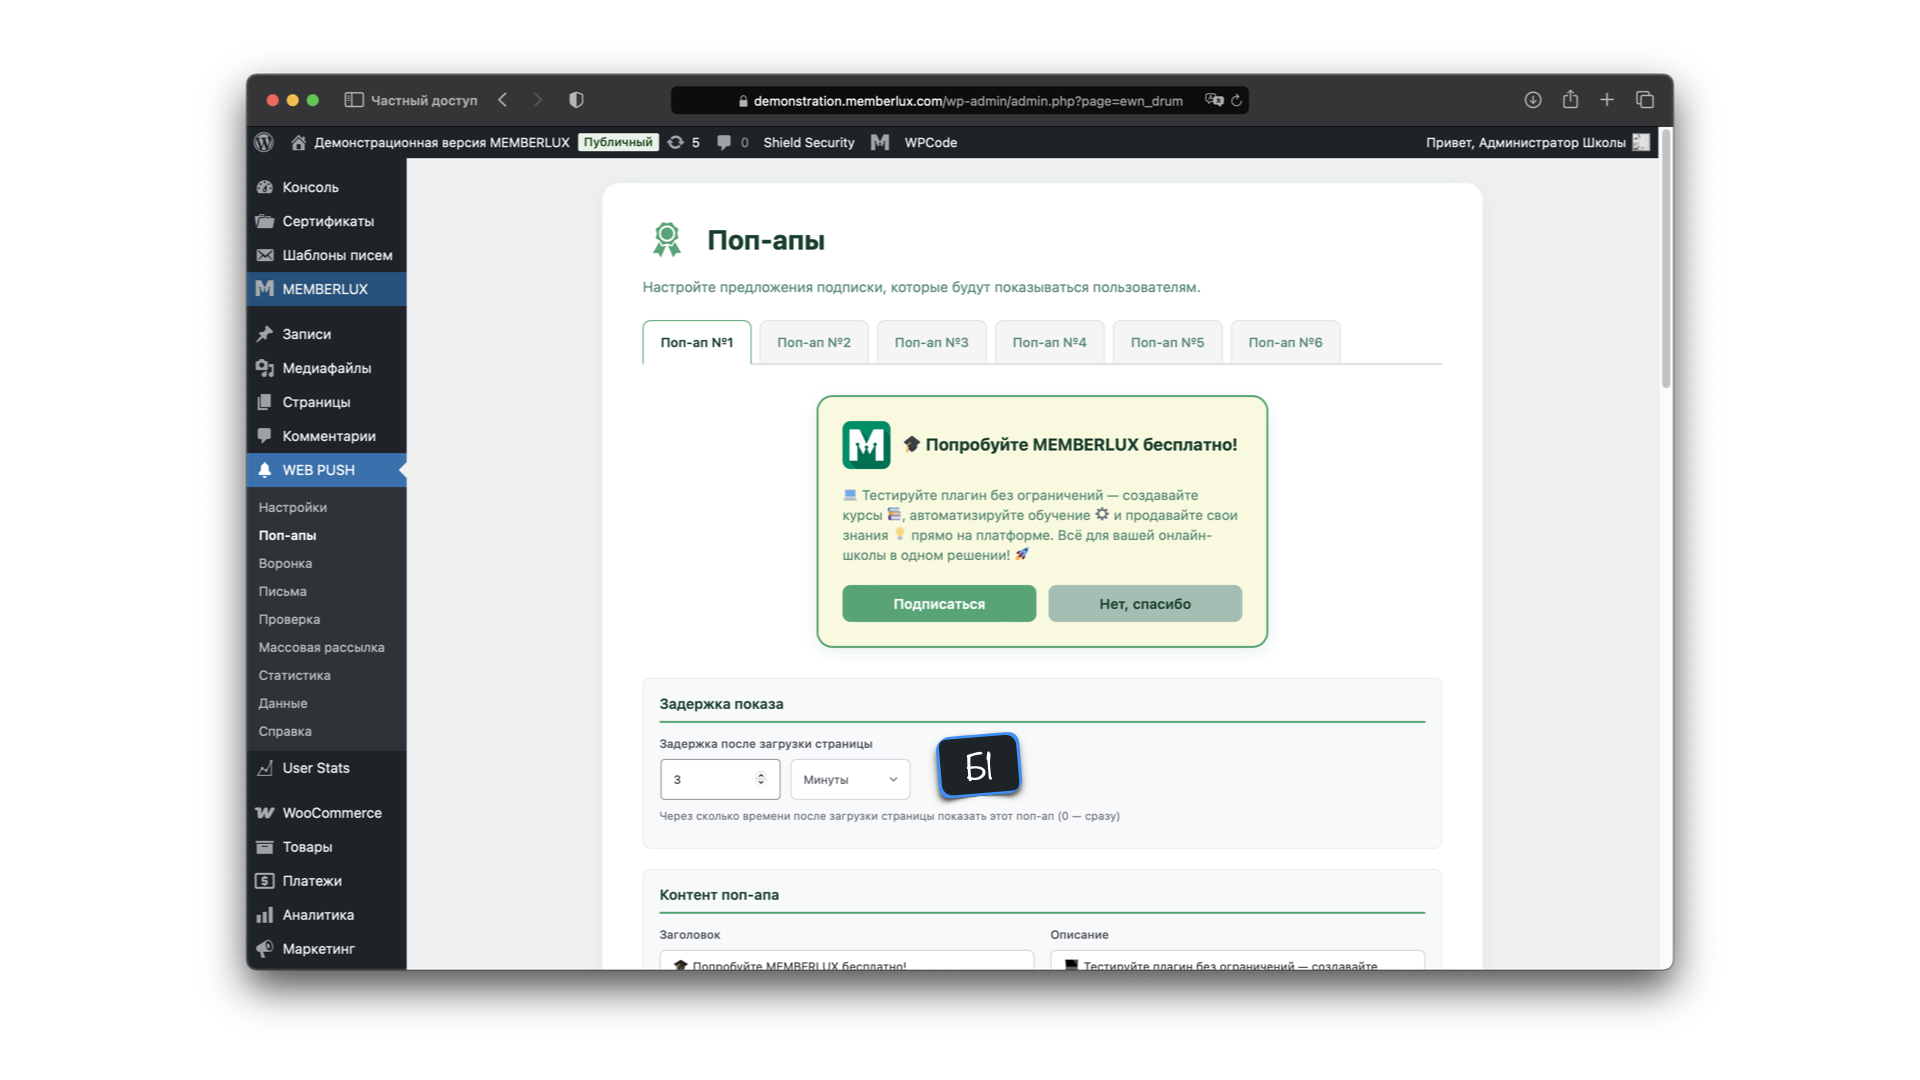Open the updates icon showing 5
Image resolution: width=1920 pixels, height=1080 pixels.
(676, 142)
